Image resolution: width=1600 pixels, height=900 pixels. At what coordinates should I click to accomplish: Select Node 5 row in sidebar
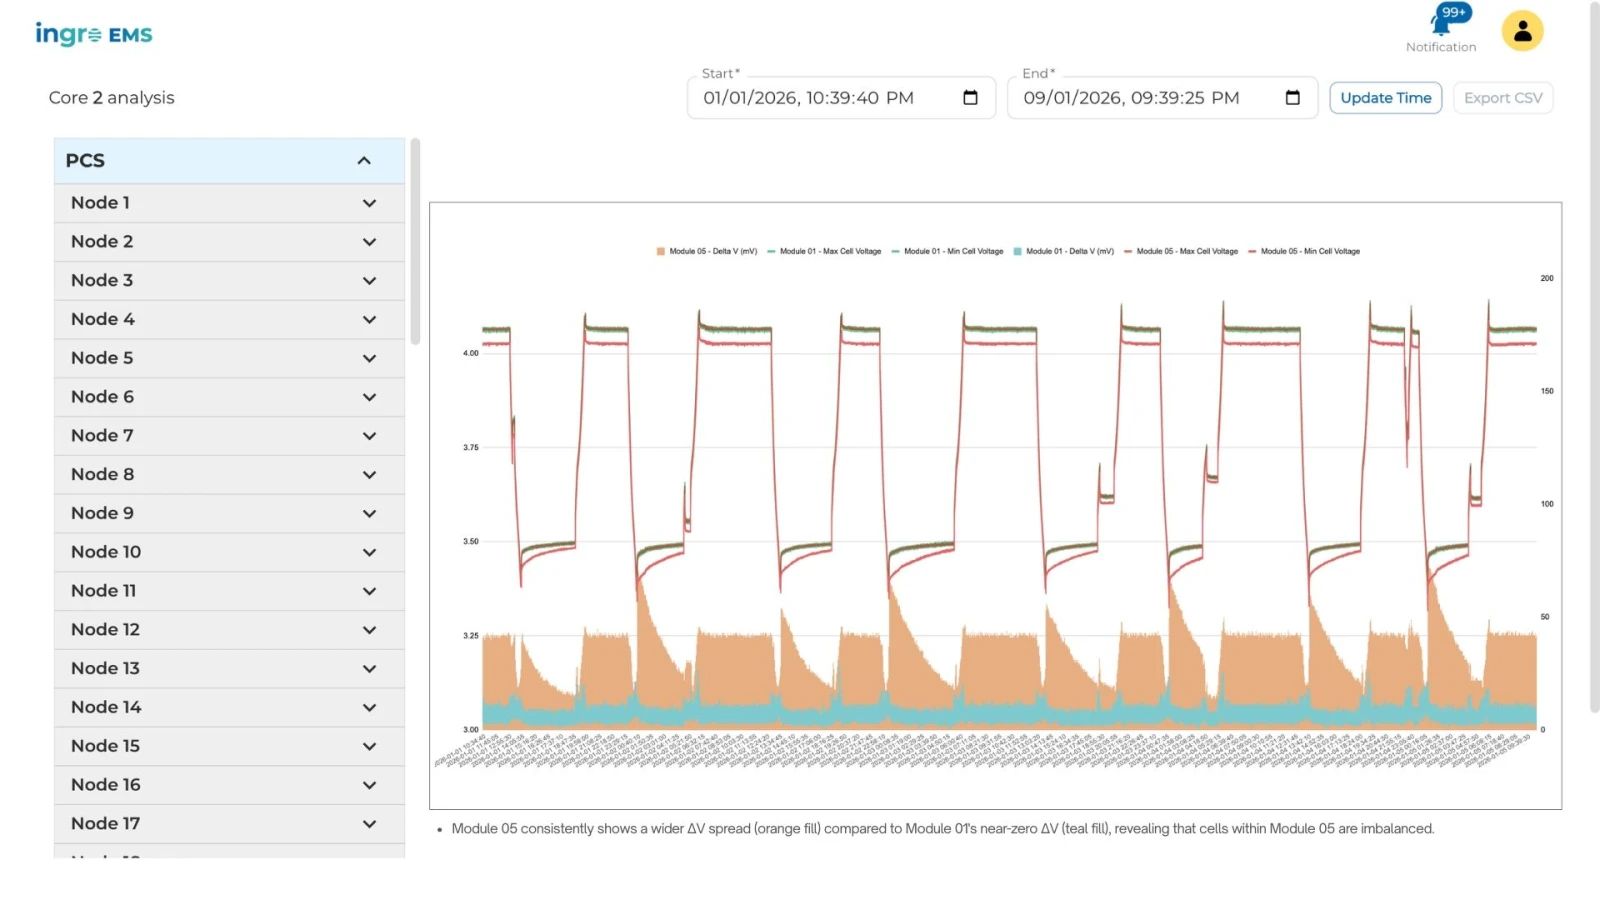(229, 358)
